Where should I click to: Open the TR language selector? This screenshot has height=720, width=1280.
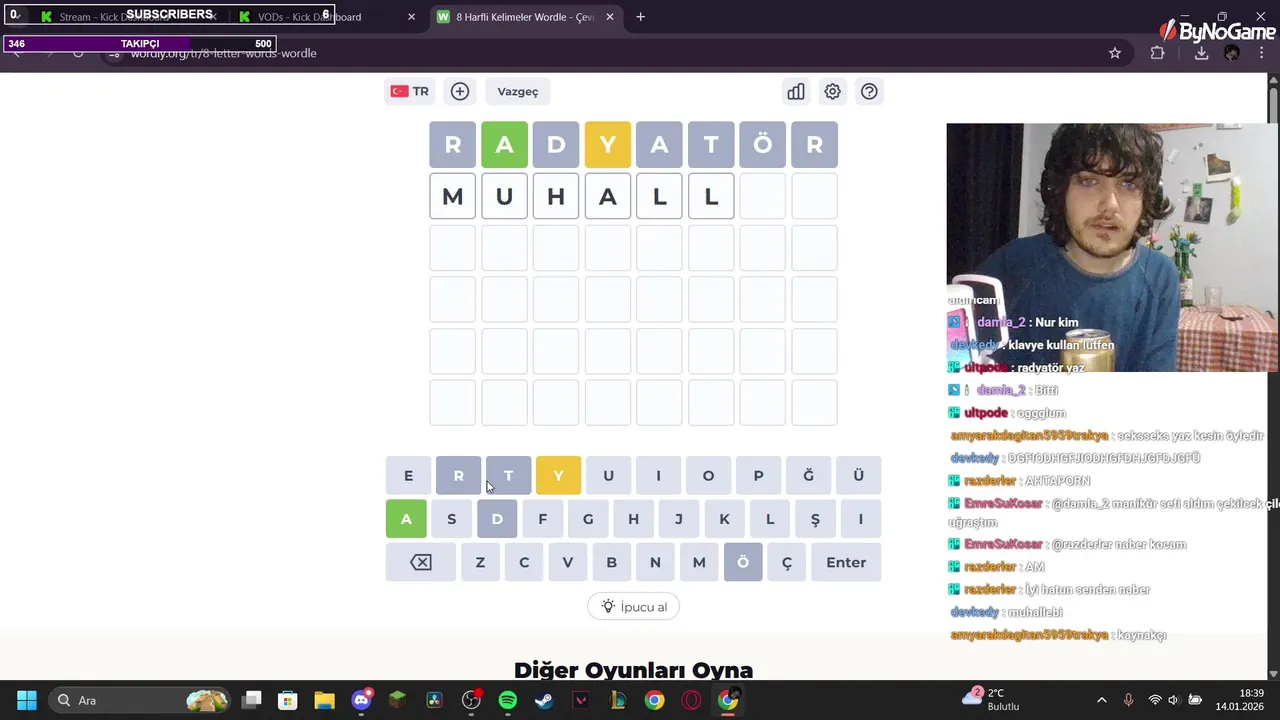tap(410, 91)
